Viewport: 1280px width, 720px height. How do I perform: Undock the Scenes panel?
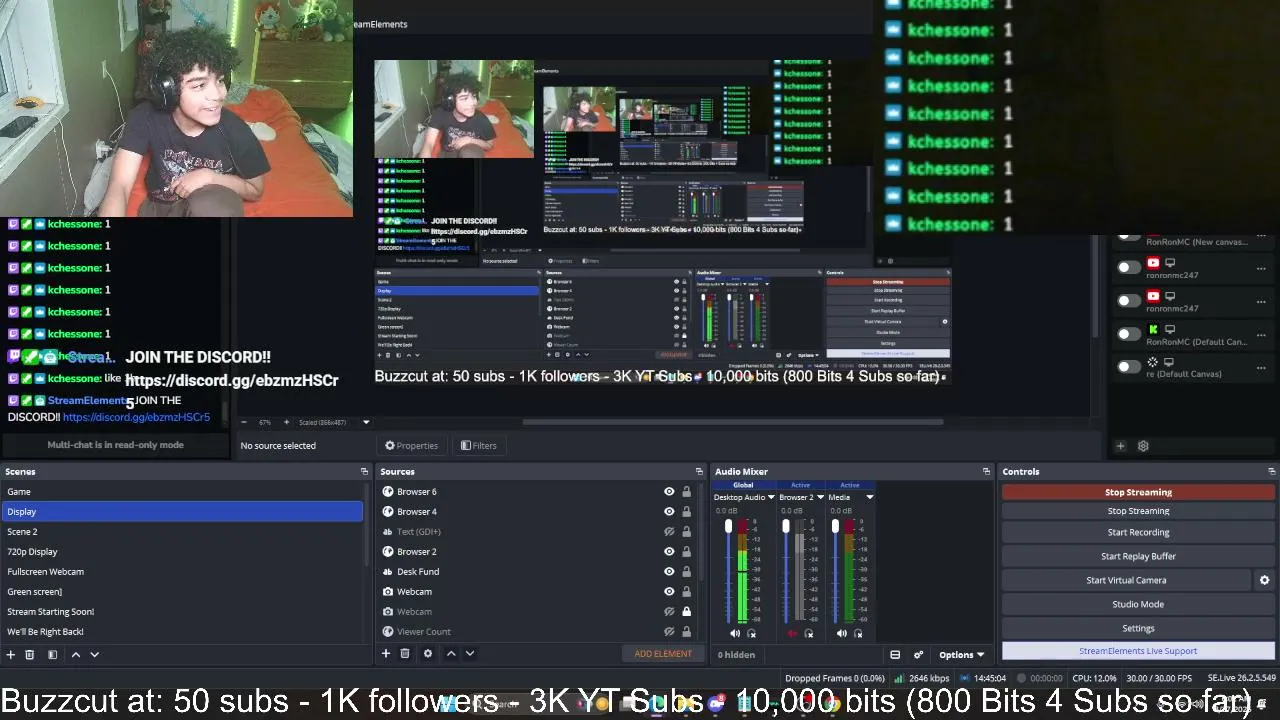pos(364,471)
